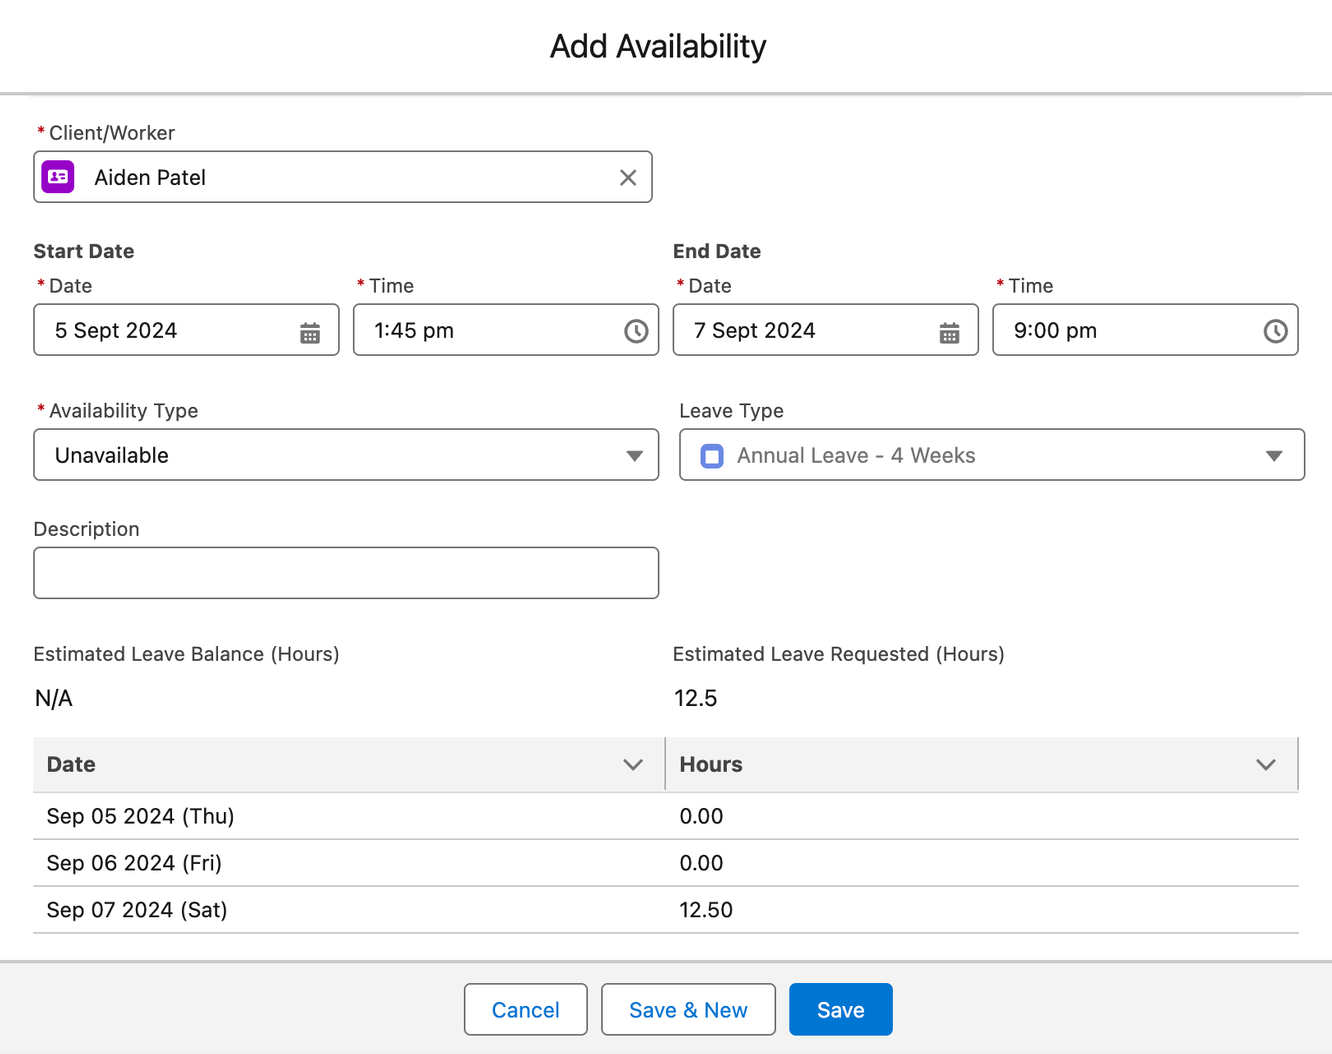Expand the Hours column header menu
Screen dimensions: 1332x1054
(x=1266, y=764)
